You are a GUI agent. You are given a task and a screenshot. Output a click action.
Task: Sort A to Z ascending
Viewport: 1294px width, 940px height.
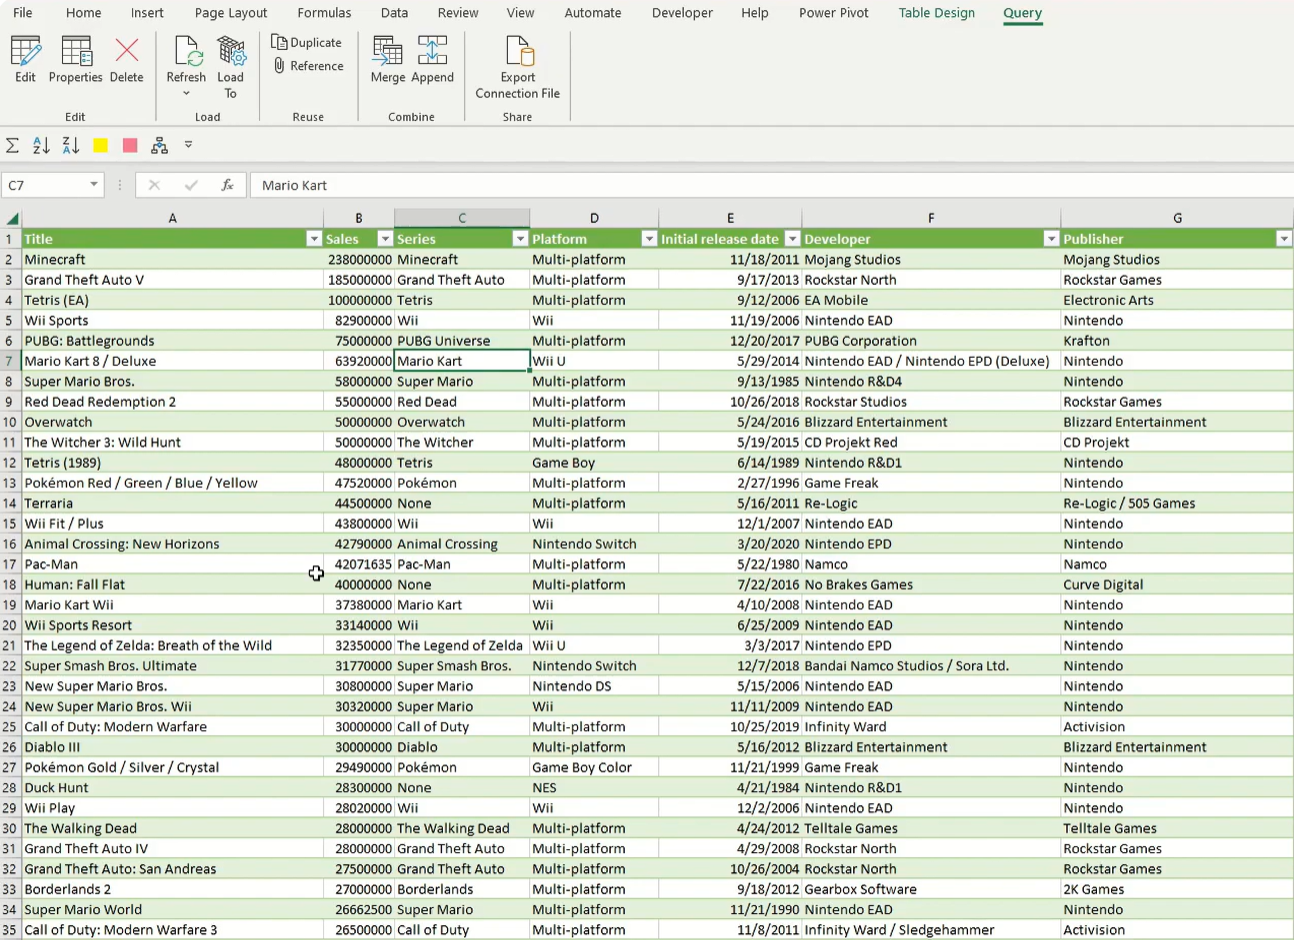[41, 145]
